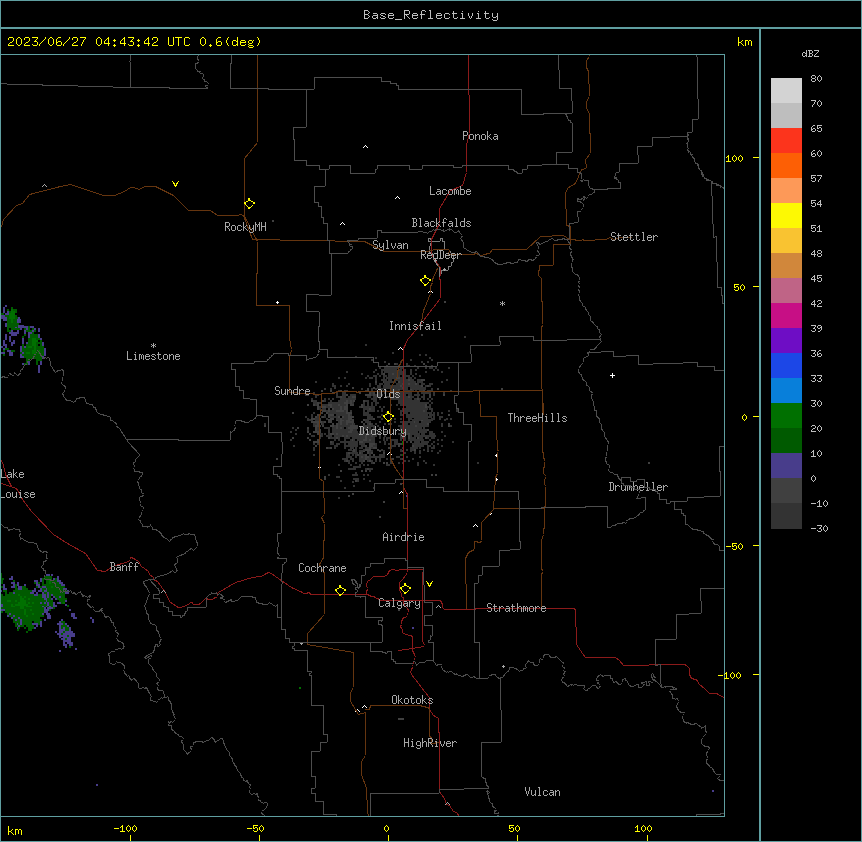
Task: Click the ThreeHills label
Action: 537,418
